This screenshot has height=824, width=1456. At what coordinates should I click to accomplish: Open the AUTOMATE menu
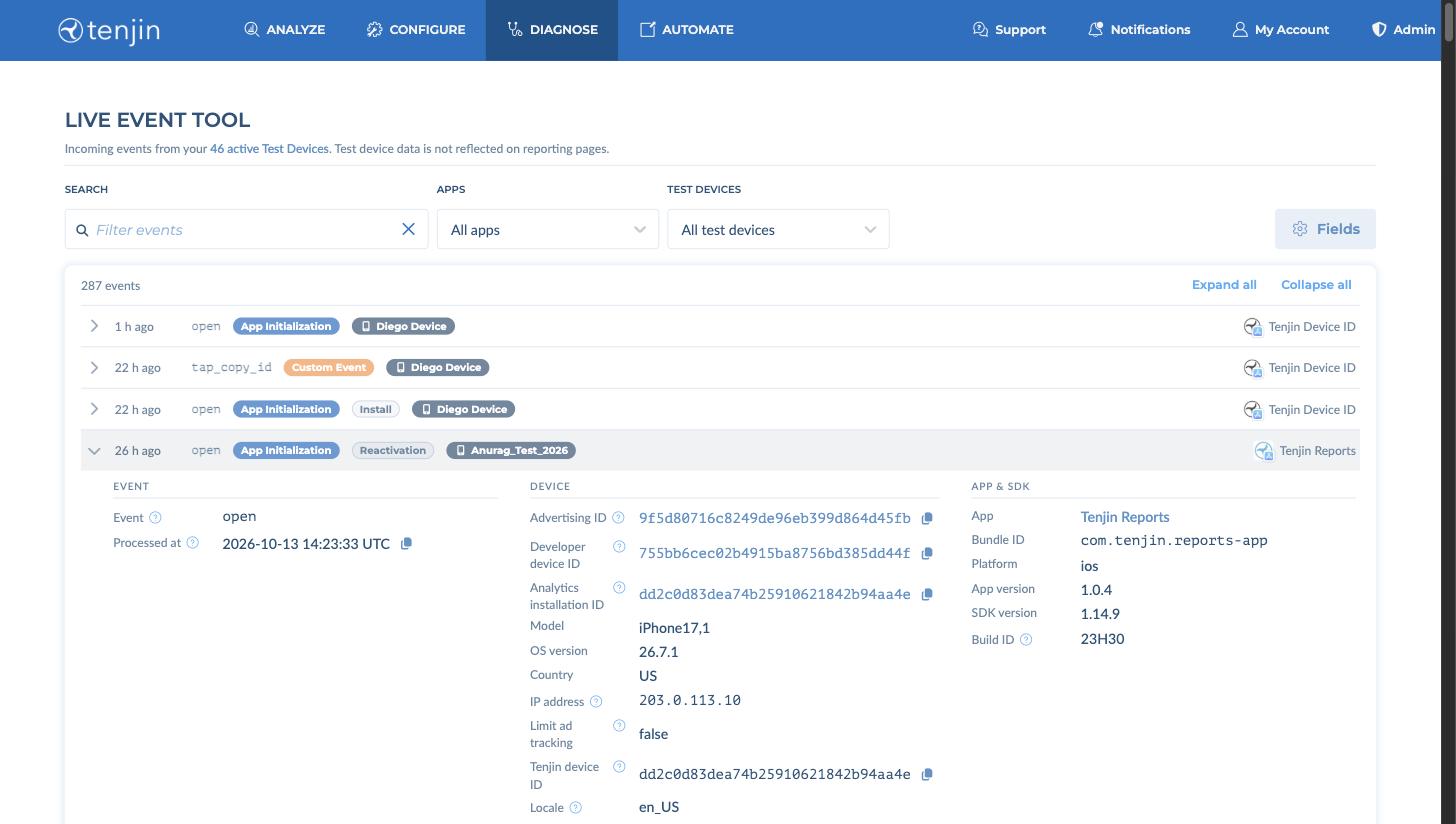[x=687, y=30]
